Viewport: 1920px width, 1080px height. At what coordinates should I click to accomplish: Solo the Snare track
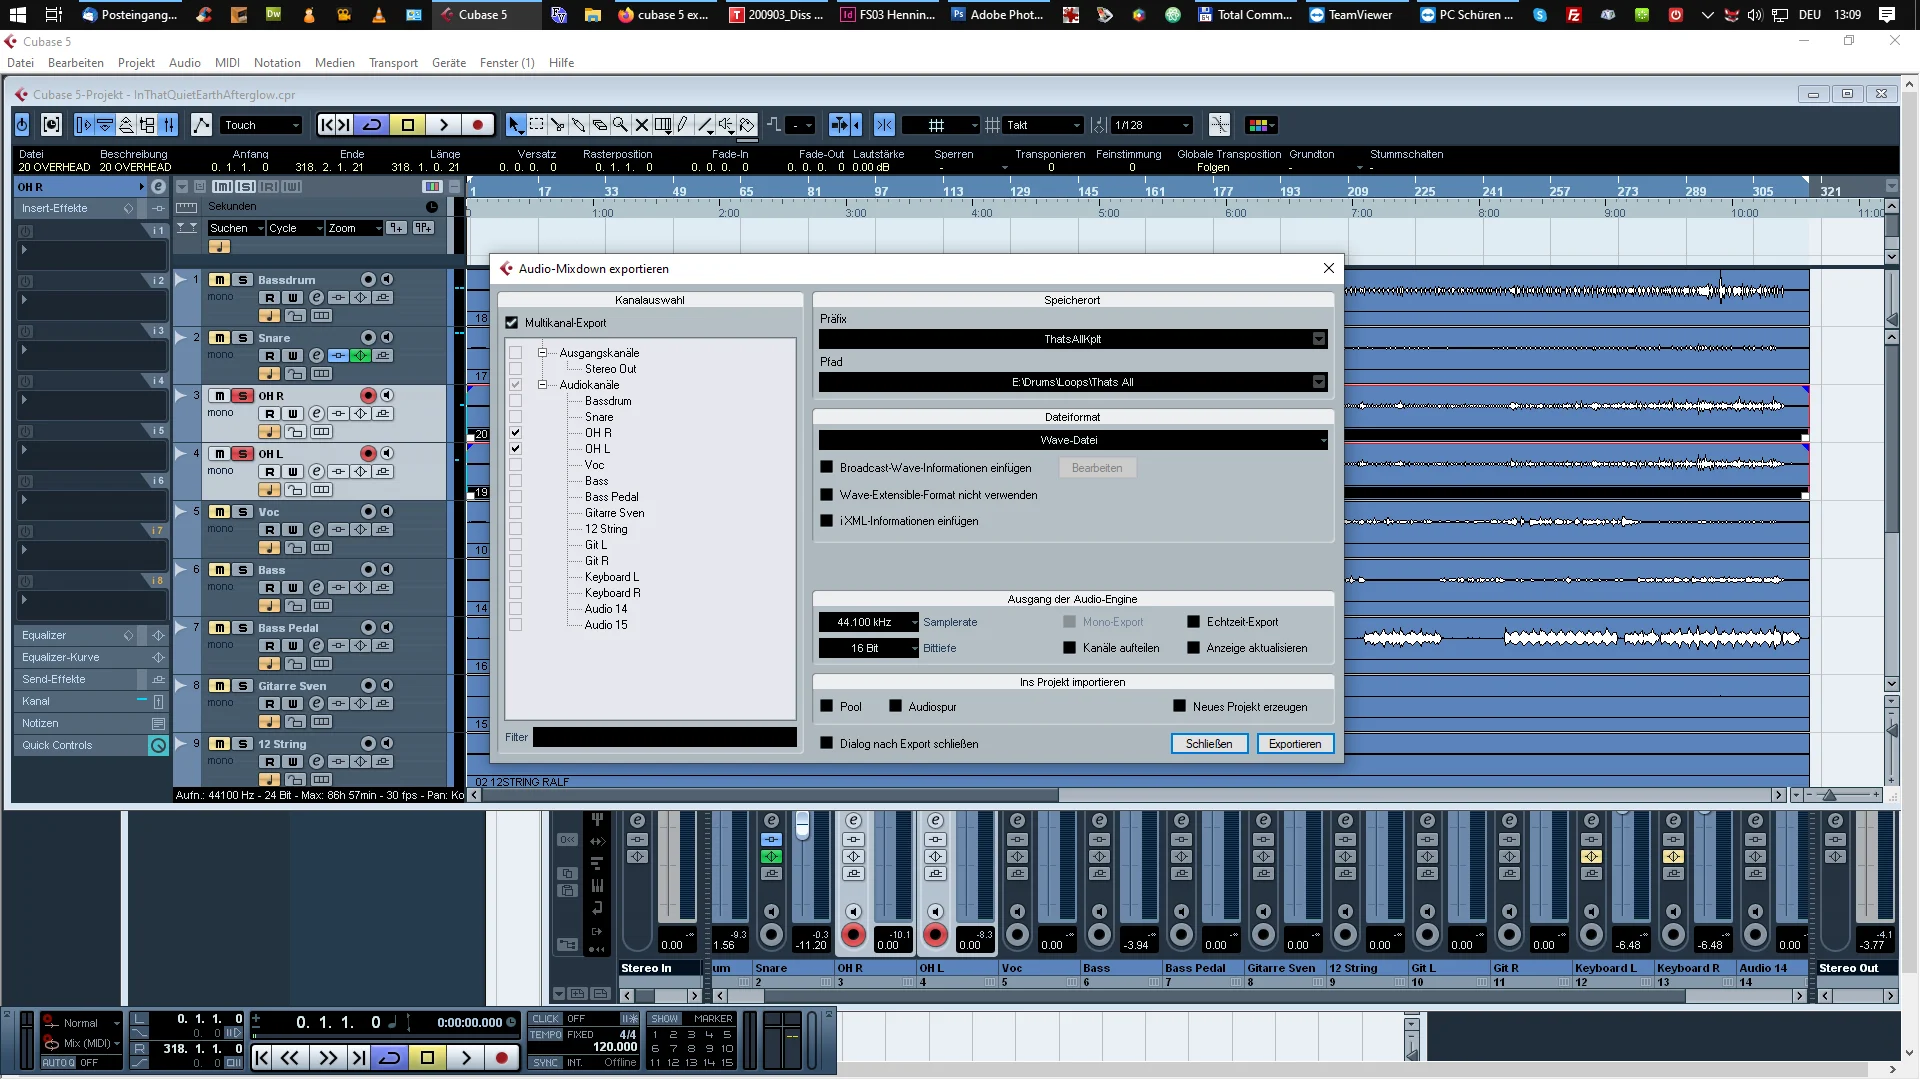(x=242, y=338)
